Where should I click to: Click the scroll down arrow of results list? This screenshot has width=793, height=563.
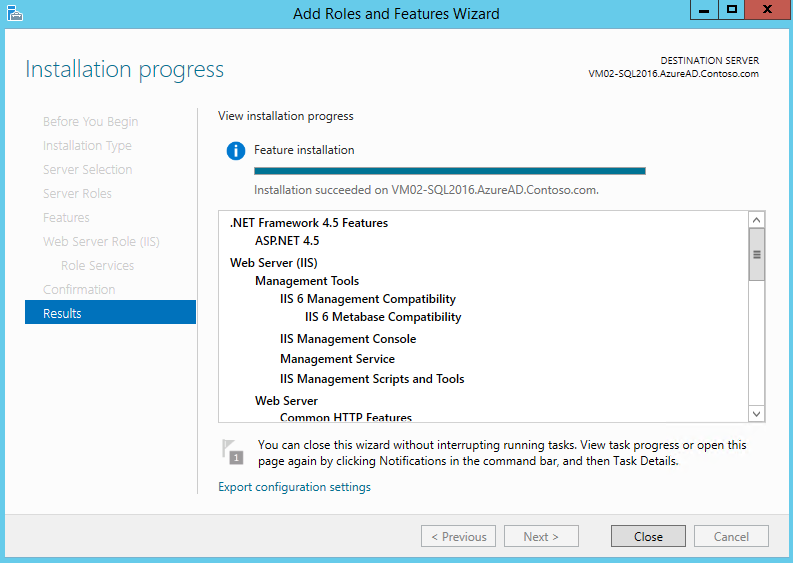pos(757,414)
